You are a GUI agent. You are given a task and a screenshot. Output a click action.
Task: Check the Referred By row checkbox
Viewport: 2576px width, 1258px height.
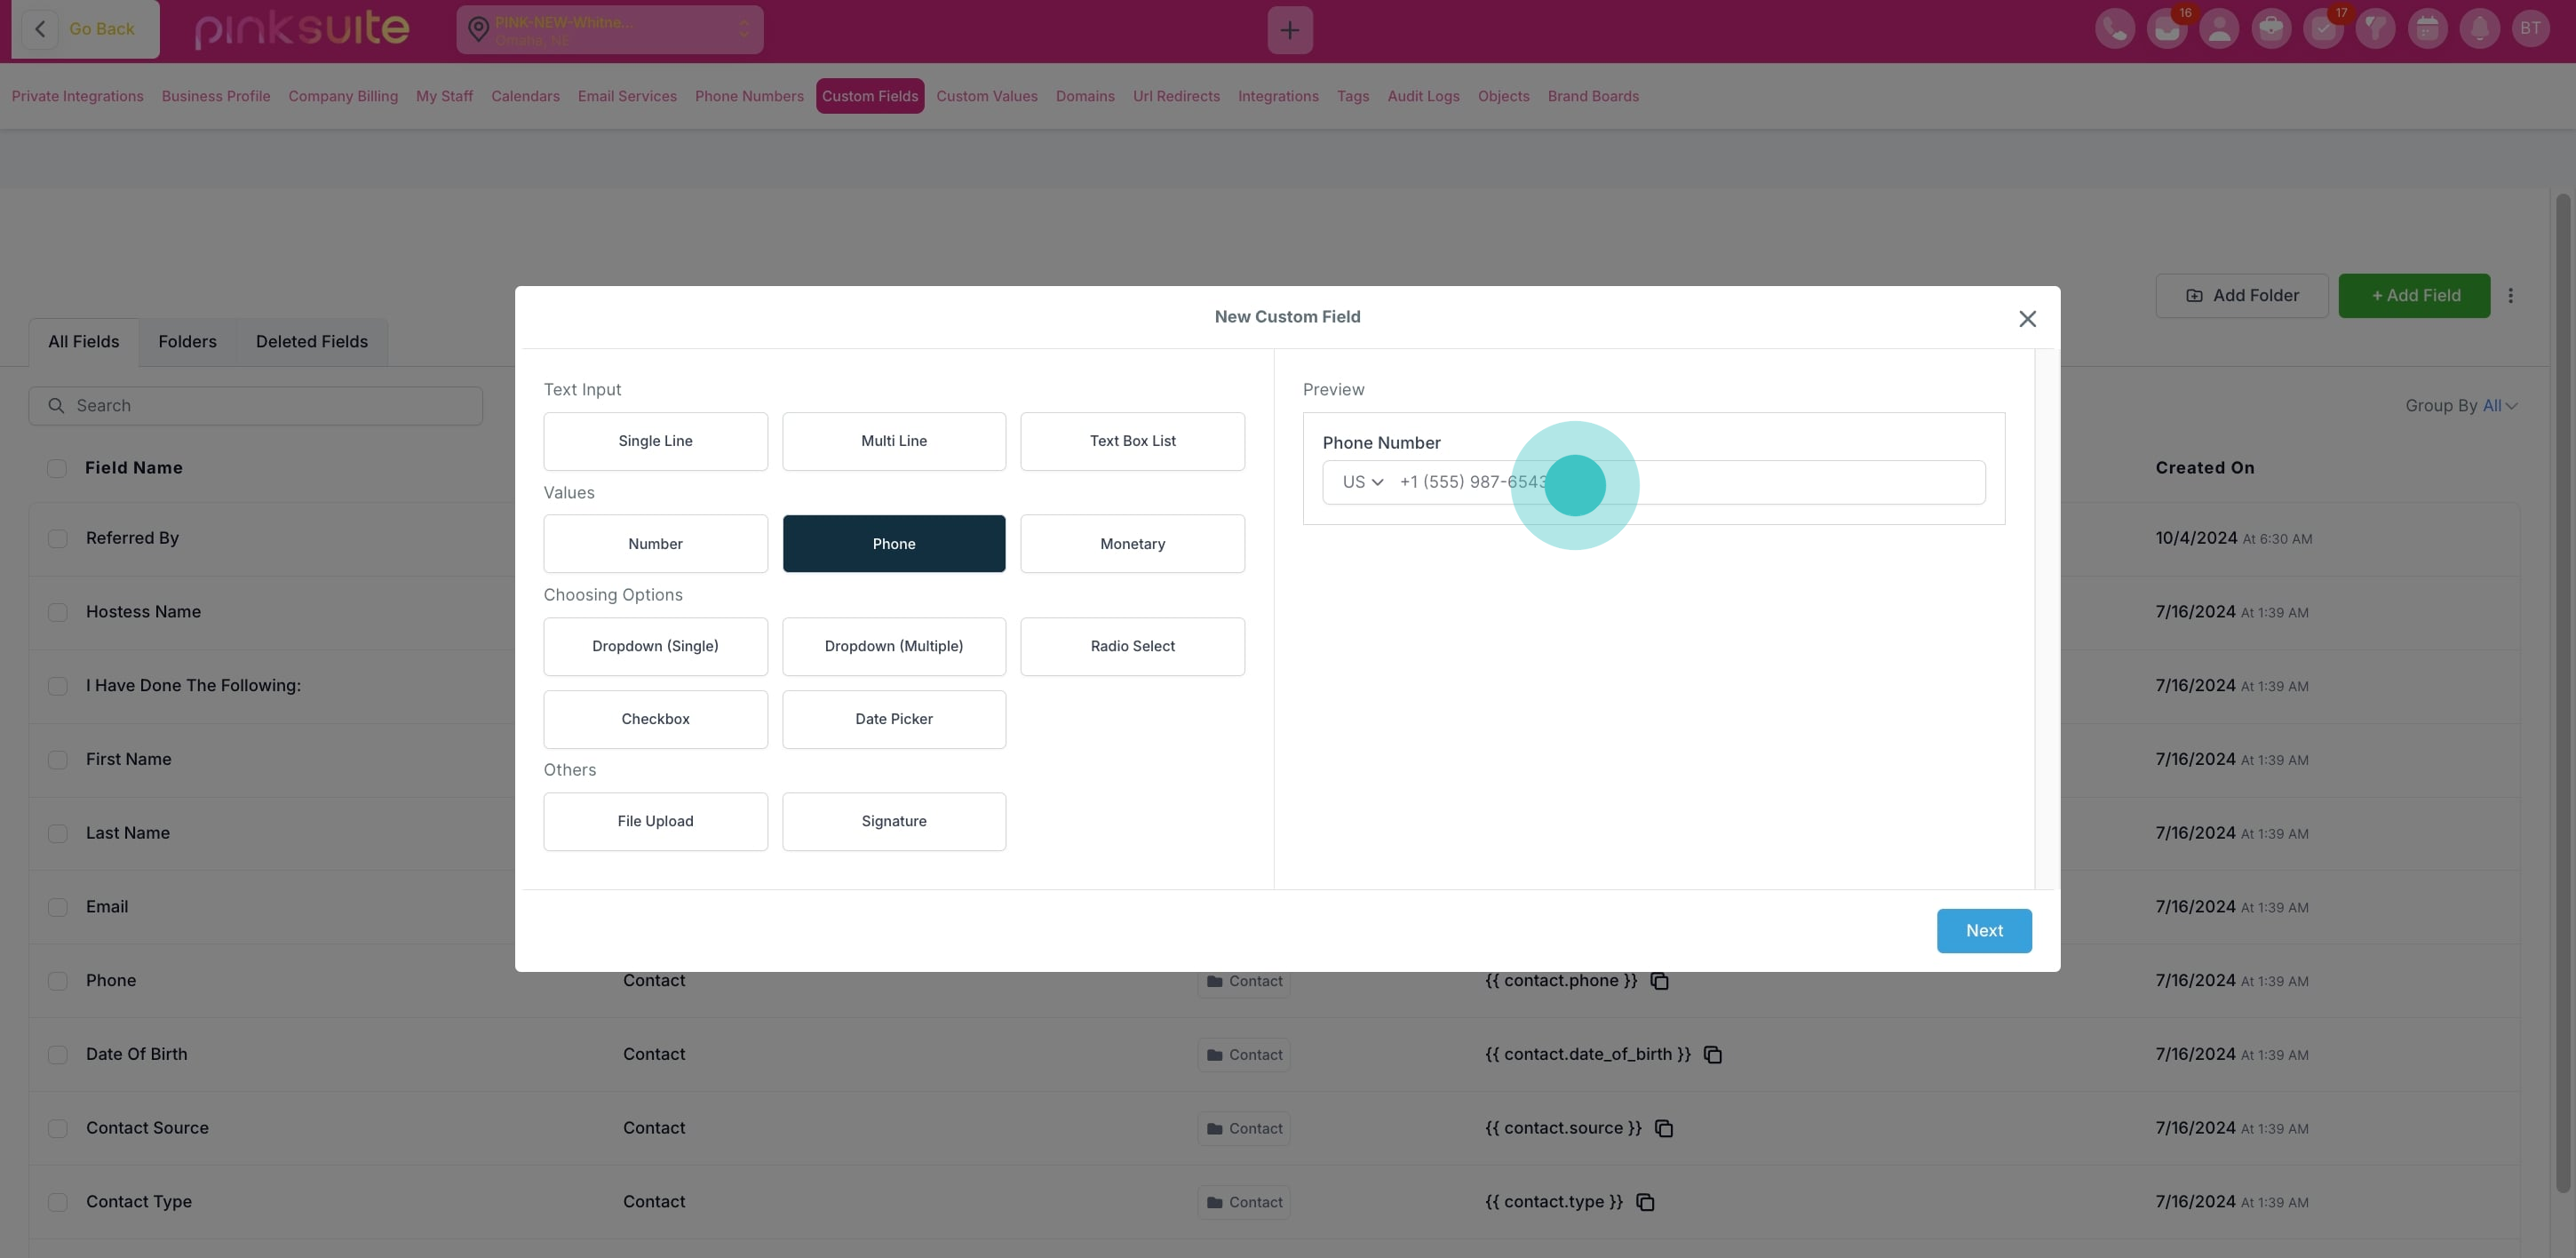point(58,539)
